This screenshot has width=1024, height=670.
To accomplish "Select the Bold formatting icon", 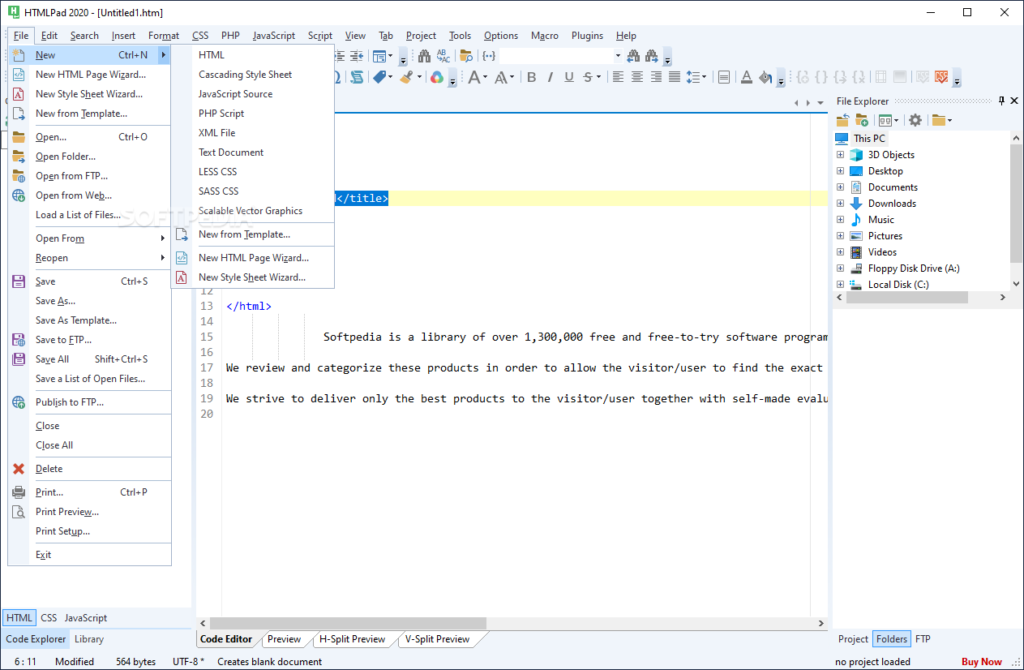I will 531,77.
